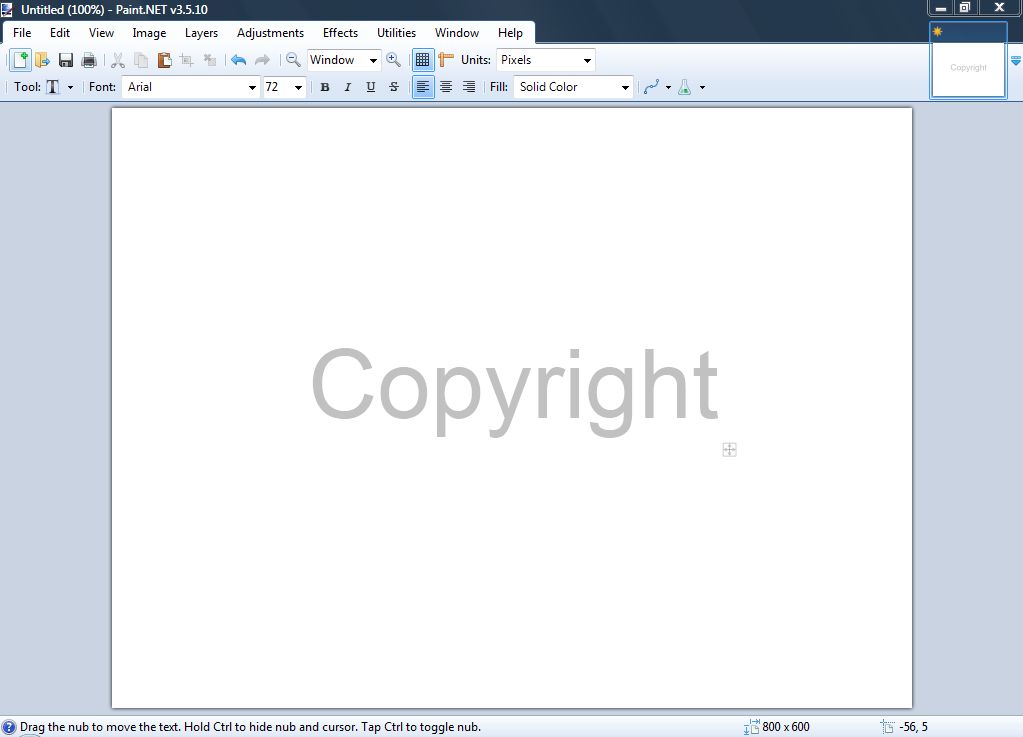1023x737 pixels.
Task: Print the image
Action: click(88, 60)
